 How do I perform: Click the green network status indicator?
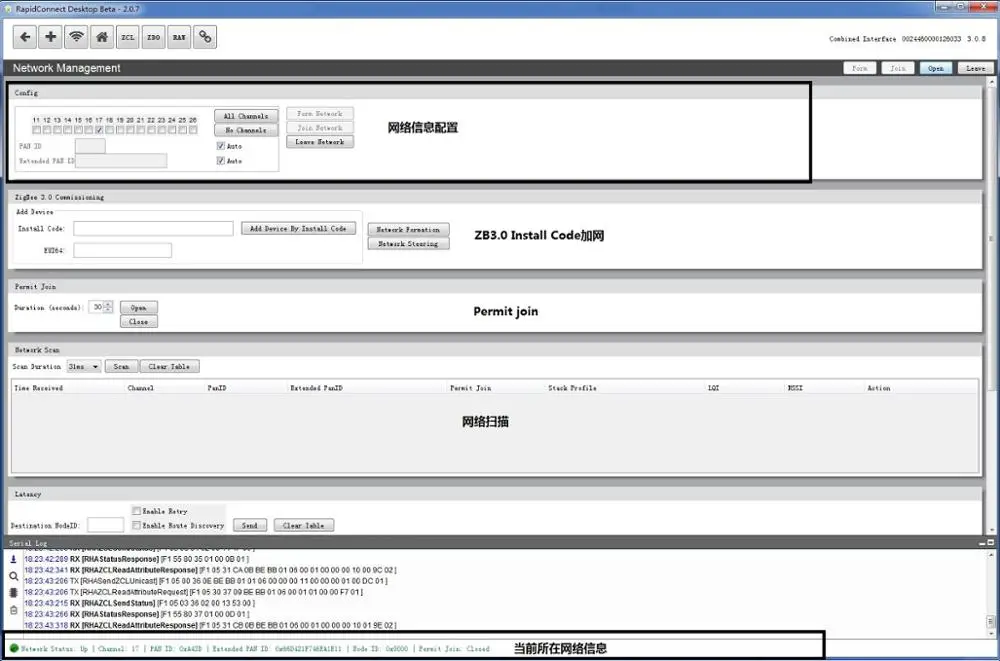pyautogui.click(x=14, y=648)
